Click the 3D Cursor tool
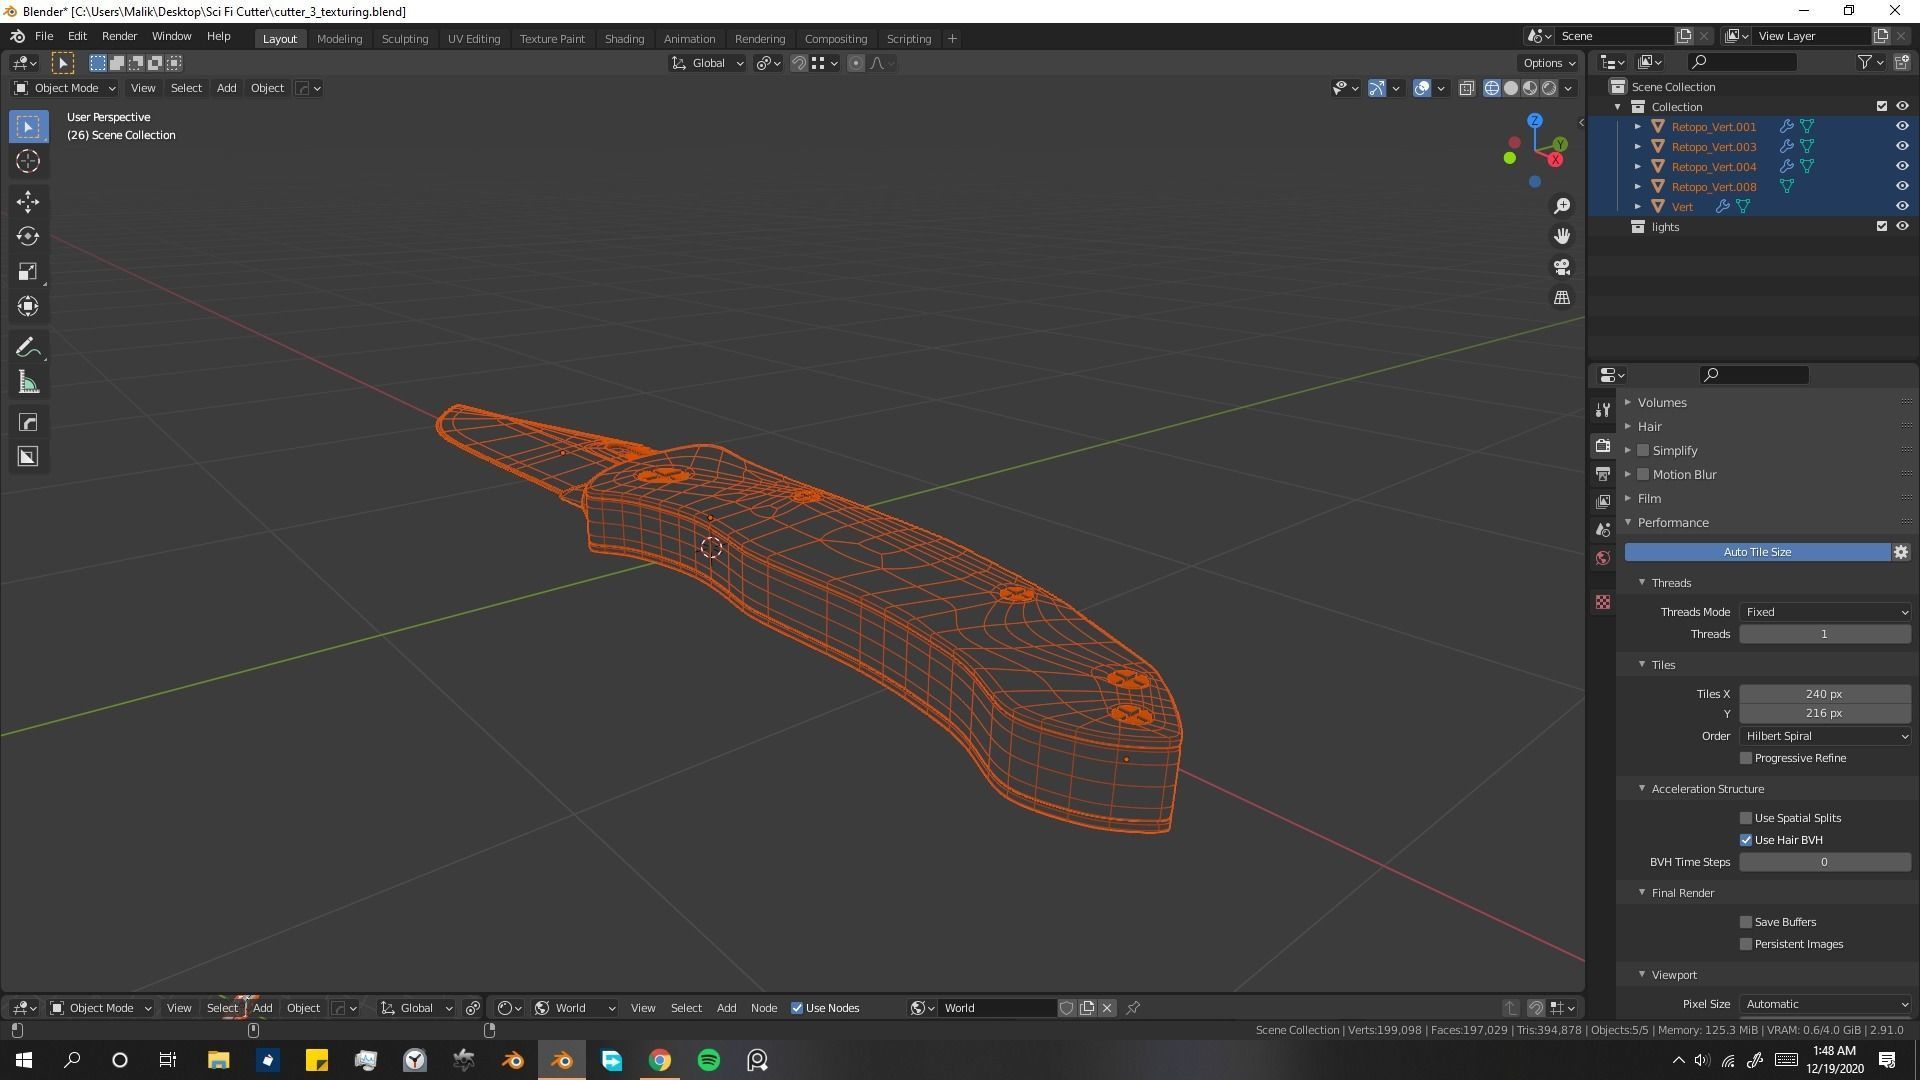The image size is (1920, 1080). pos(27,161)
